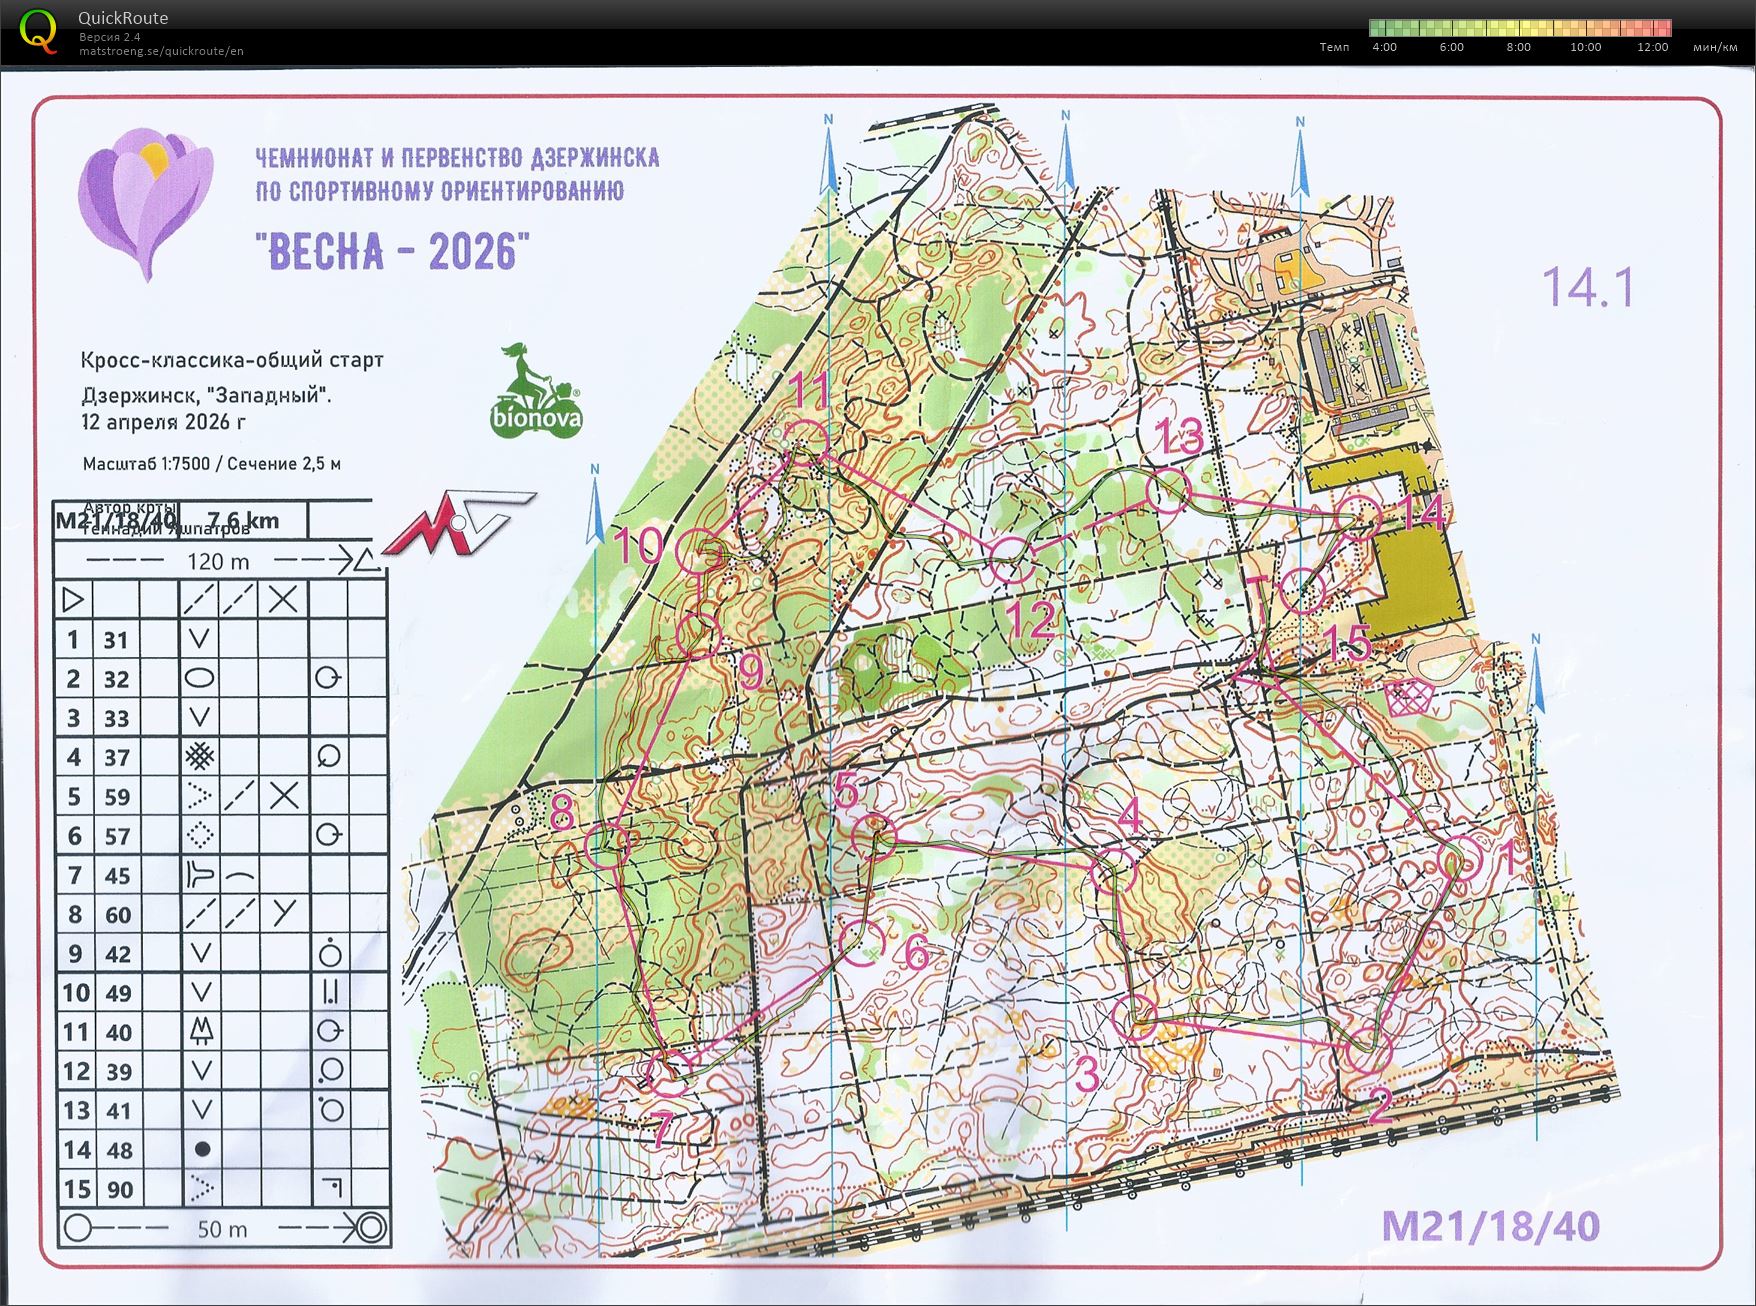1756x1306 pixels.
Task: Select control circle 11 on the map
Action: pyautogui.click(x=805, y=440)
